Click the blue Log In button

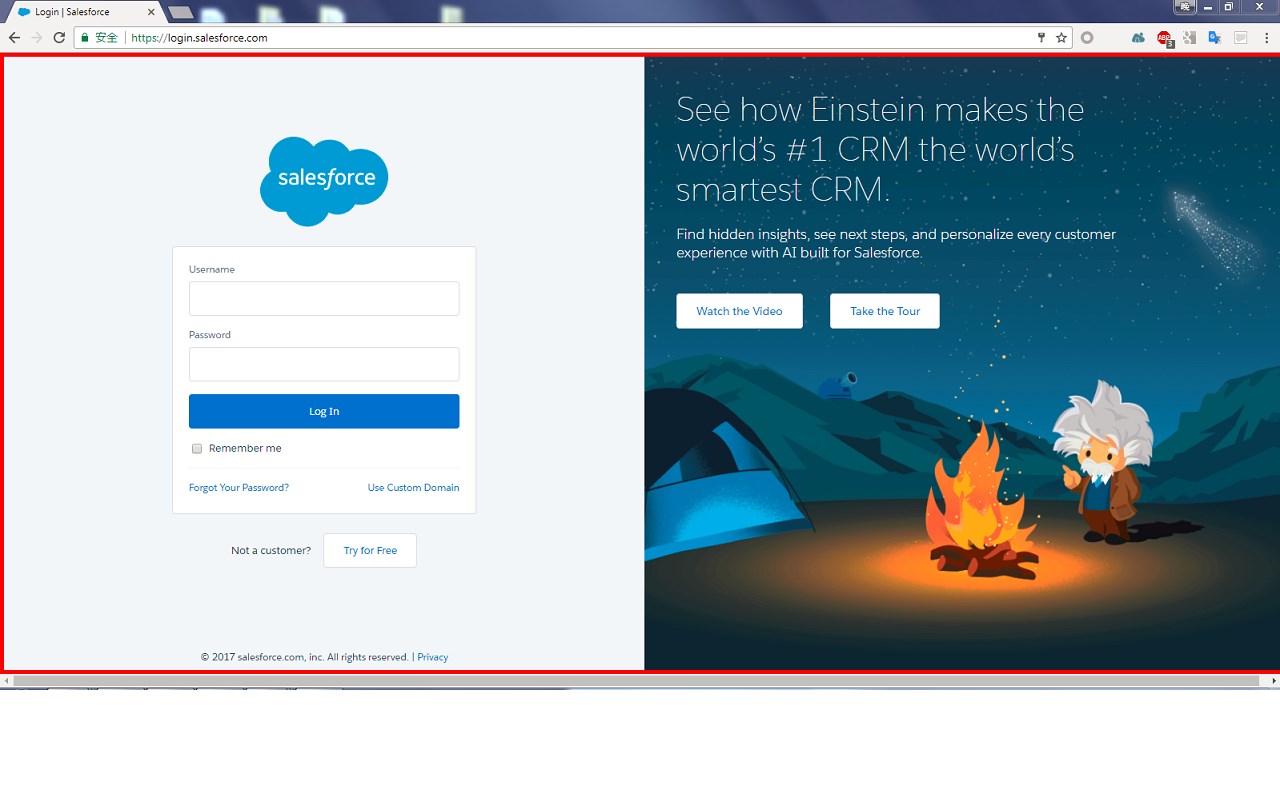pyautogui.click(x=324, y=411)
